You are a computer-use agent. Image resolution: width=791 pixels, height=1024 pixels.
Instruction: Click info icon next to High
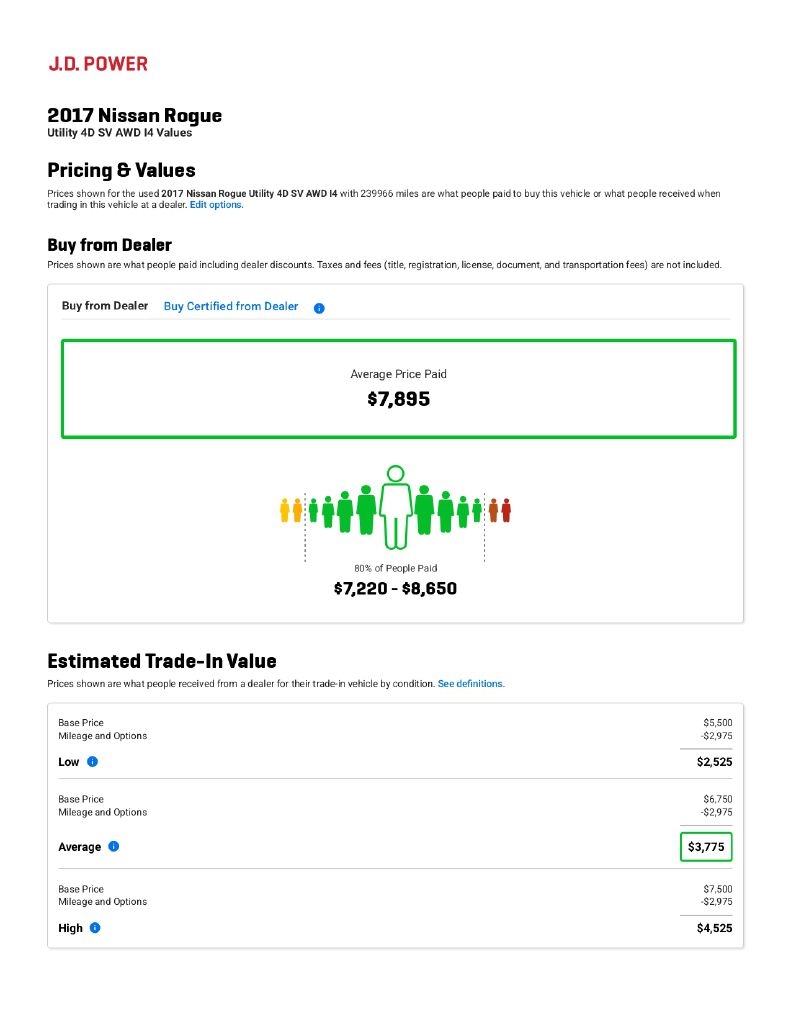(x=95, y=928)
